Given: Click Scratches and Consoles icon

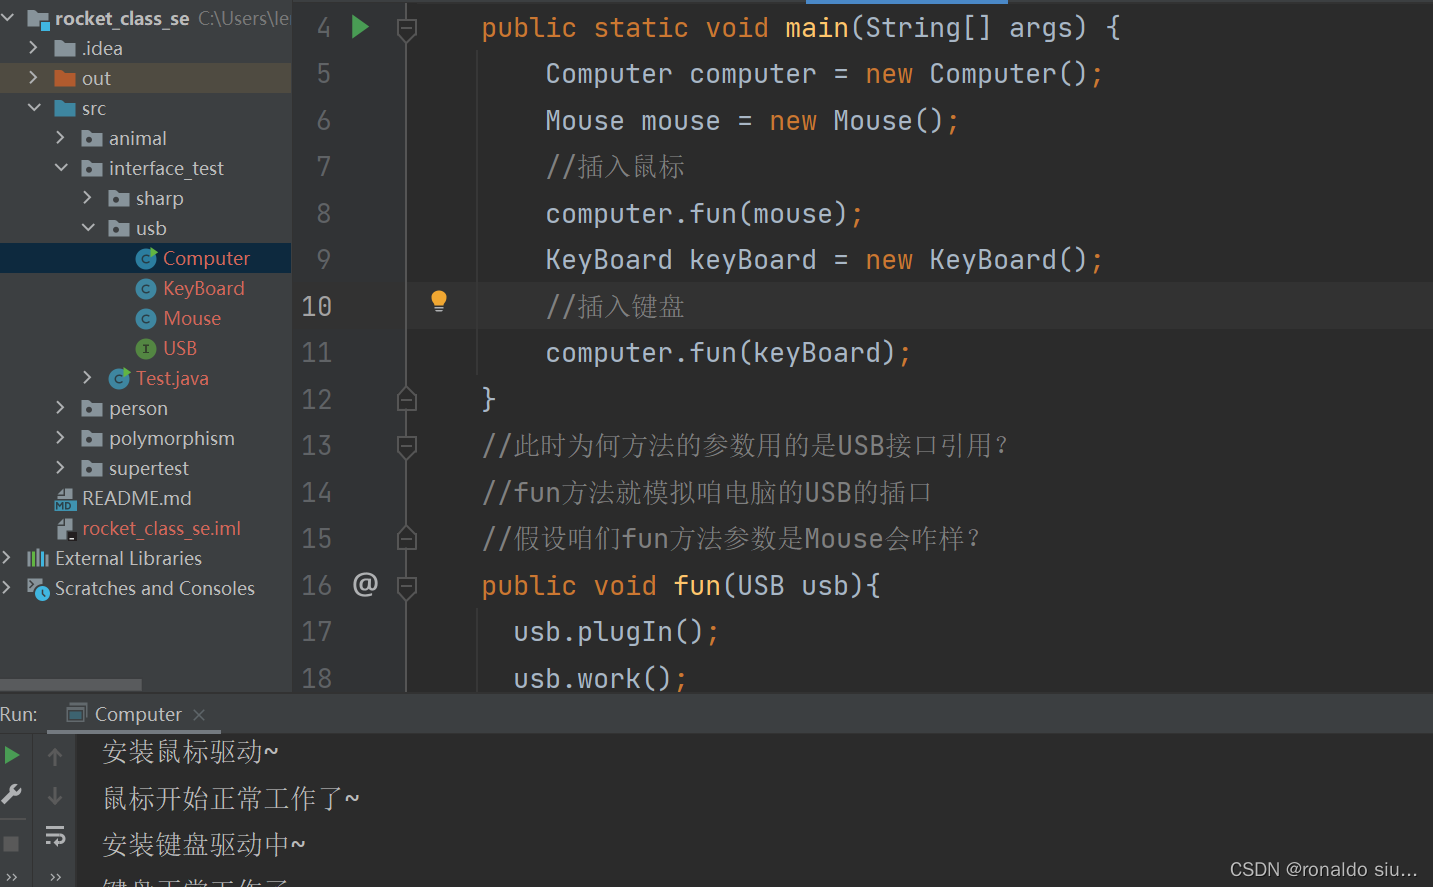Looking at the screenshot, I should 38,589.
